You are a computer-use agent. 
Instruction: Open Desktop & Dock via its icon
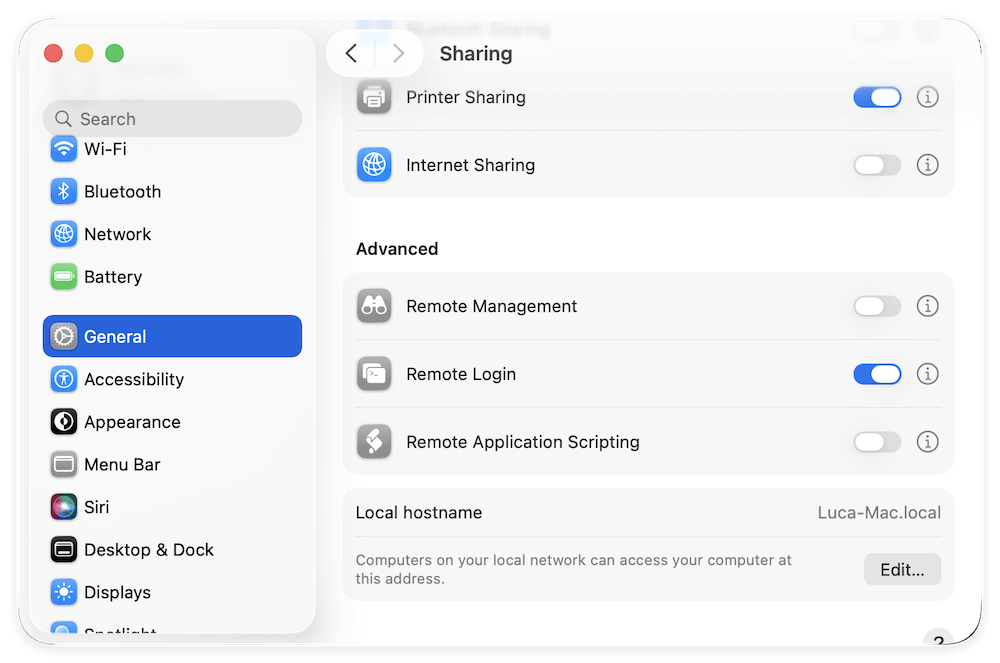pos(63,549)
